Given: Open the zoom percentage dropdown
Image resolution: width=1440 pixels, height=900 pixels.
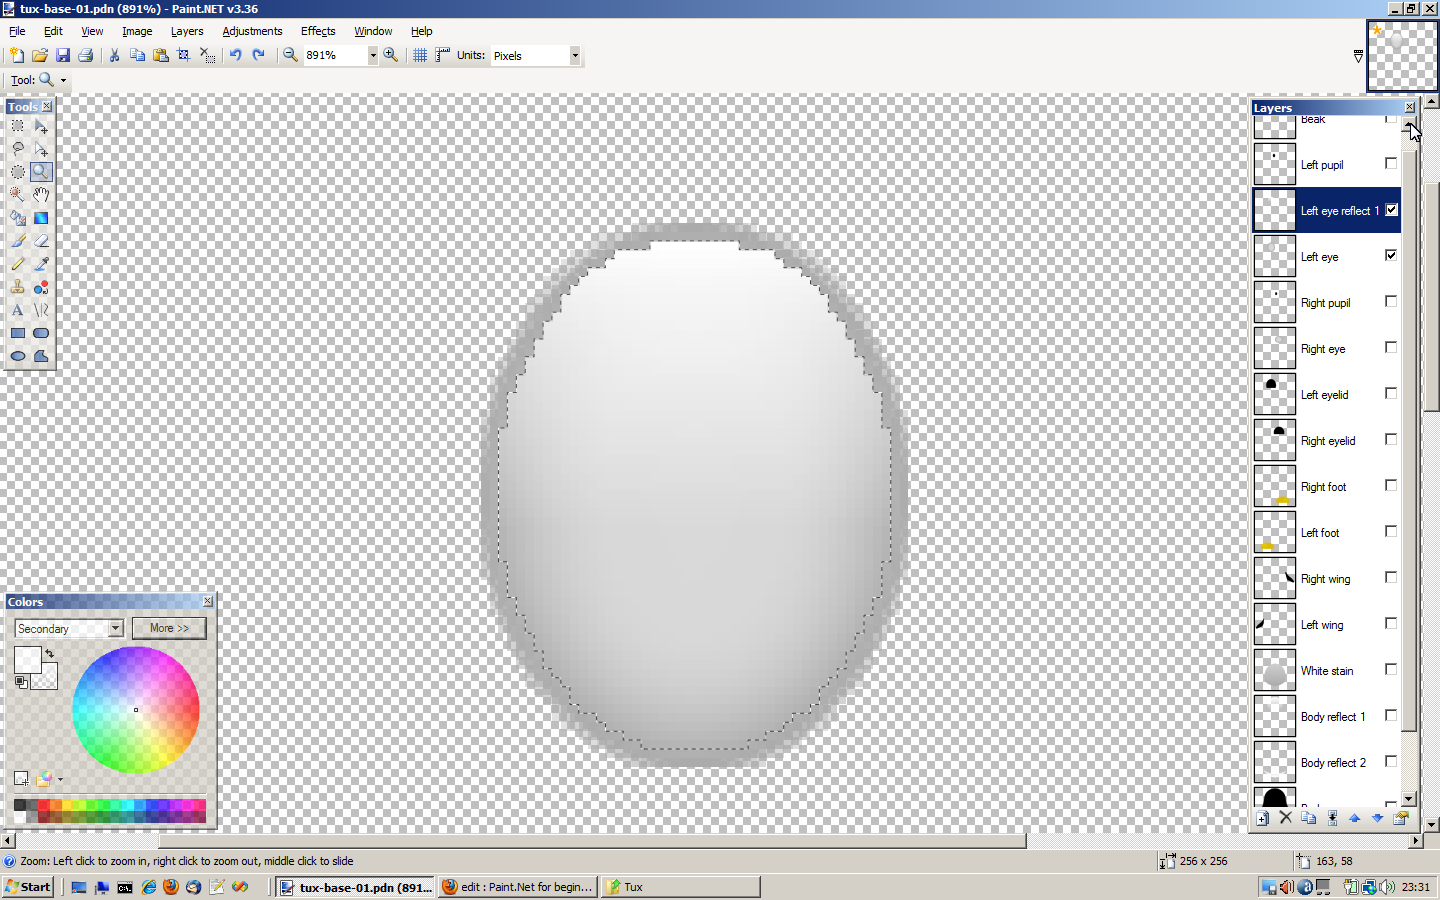Looking at the screenshot, I should [373, 56].
